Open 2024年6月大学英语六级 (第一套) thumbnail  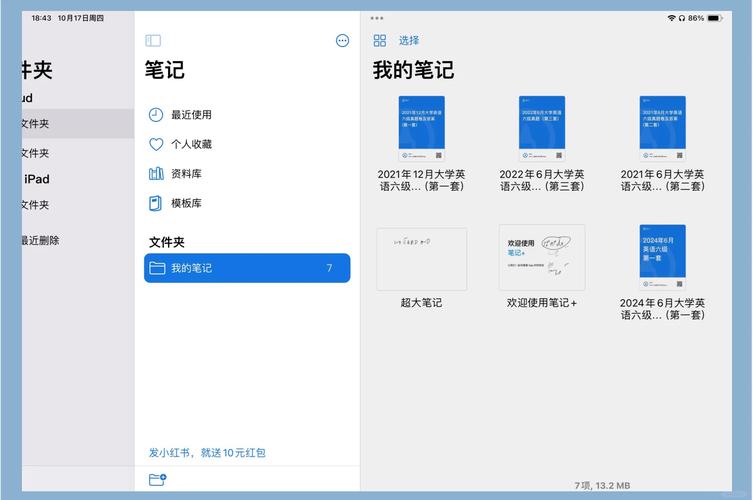point(662,257)
